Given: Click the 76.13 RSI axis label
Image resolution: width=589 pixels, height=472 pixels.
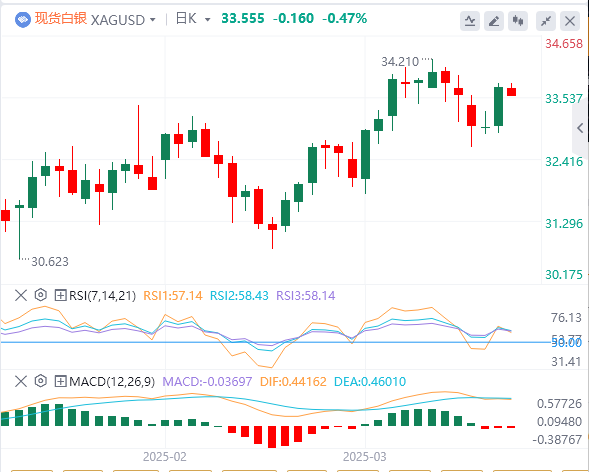Looking at the screenshot, I should coord(566,318).
